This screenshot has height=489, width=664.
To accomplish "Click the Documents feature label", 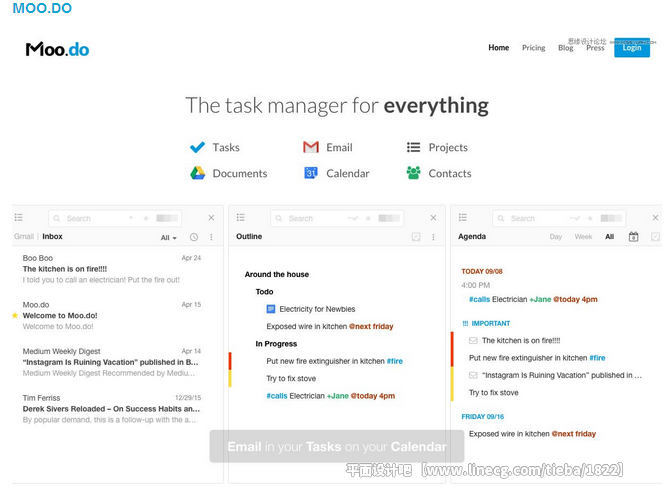I will point(240,173).
